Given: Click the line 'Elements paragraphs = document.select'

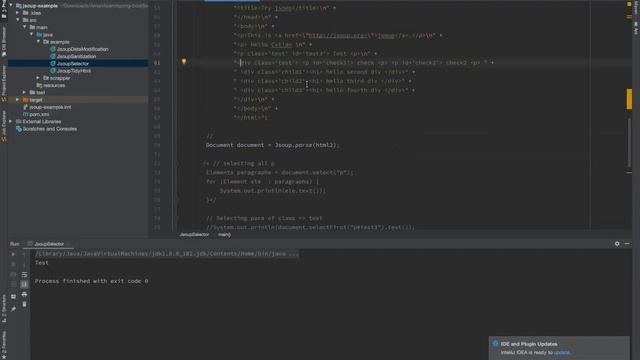Looking at the screenshot, I should click(280, 172).
